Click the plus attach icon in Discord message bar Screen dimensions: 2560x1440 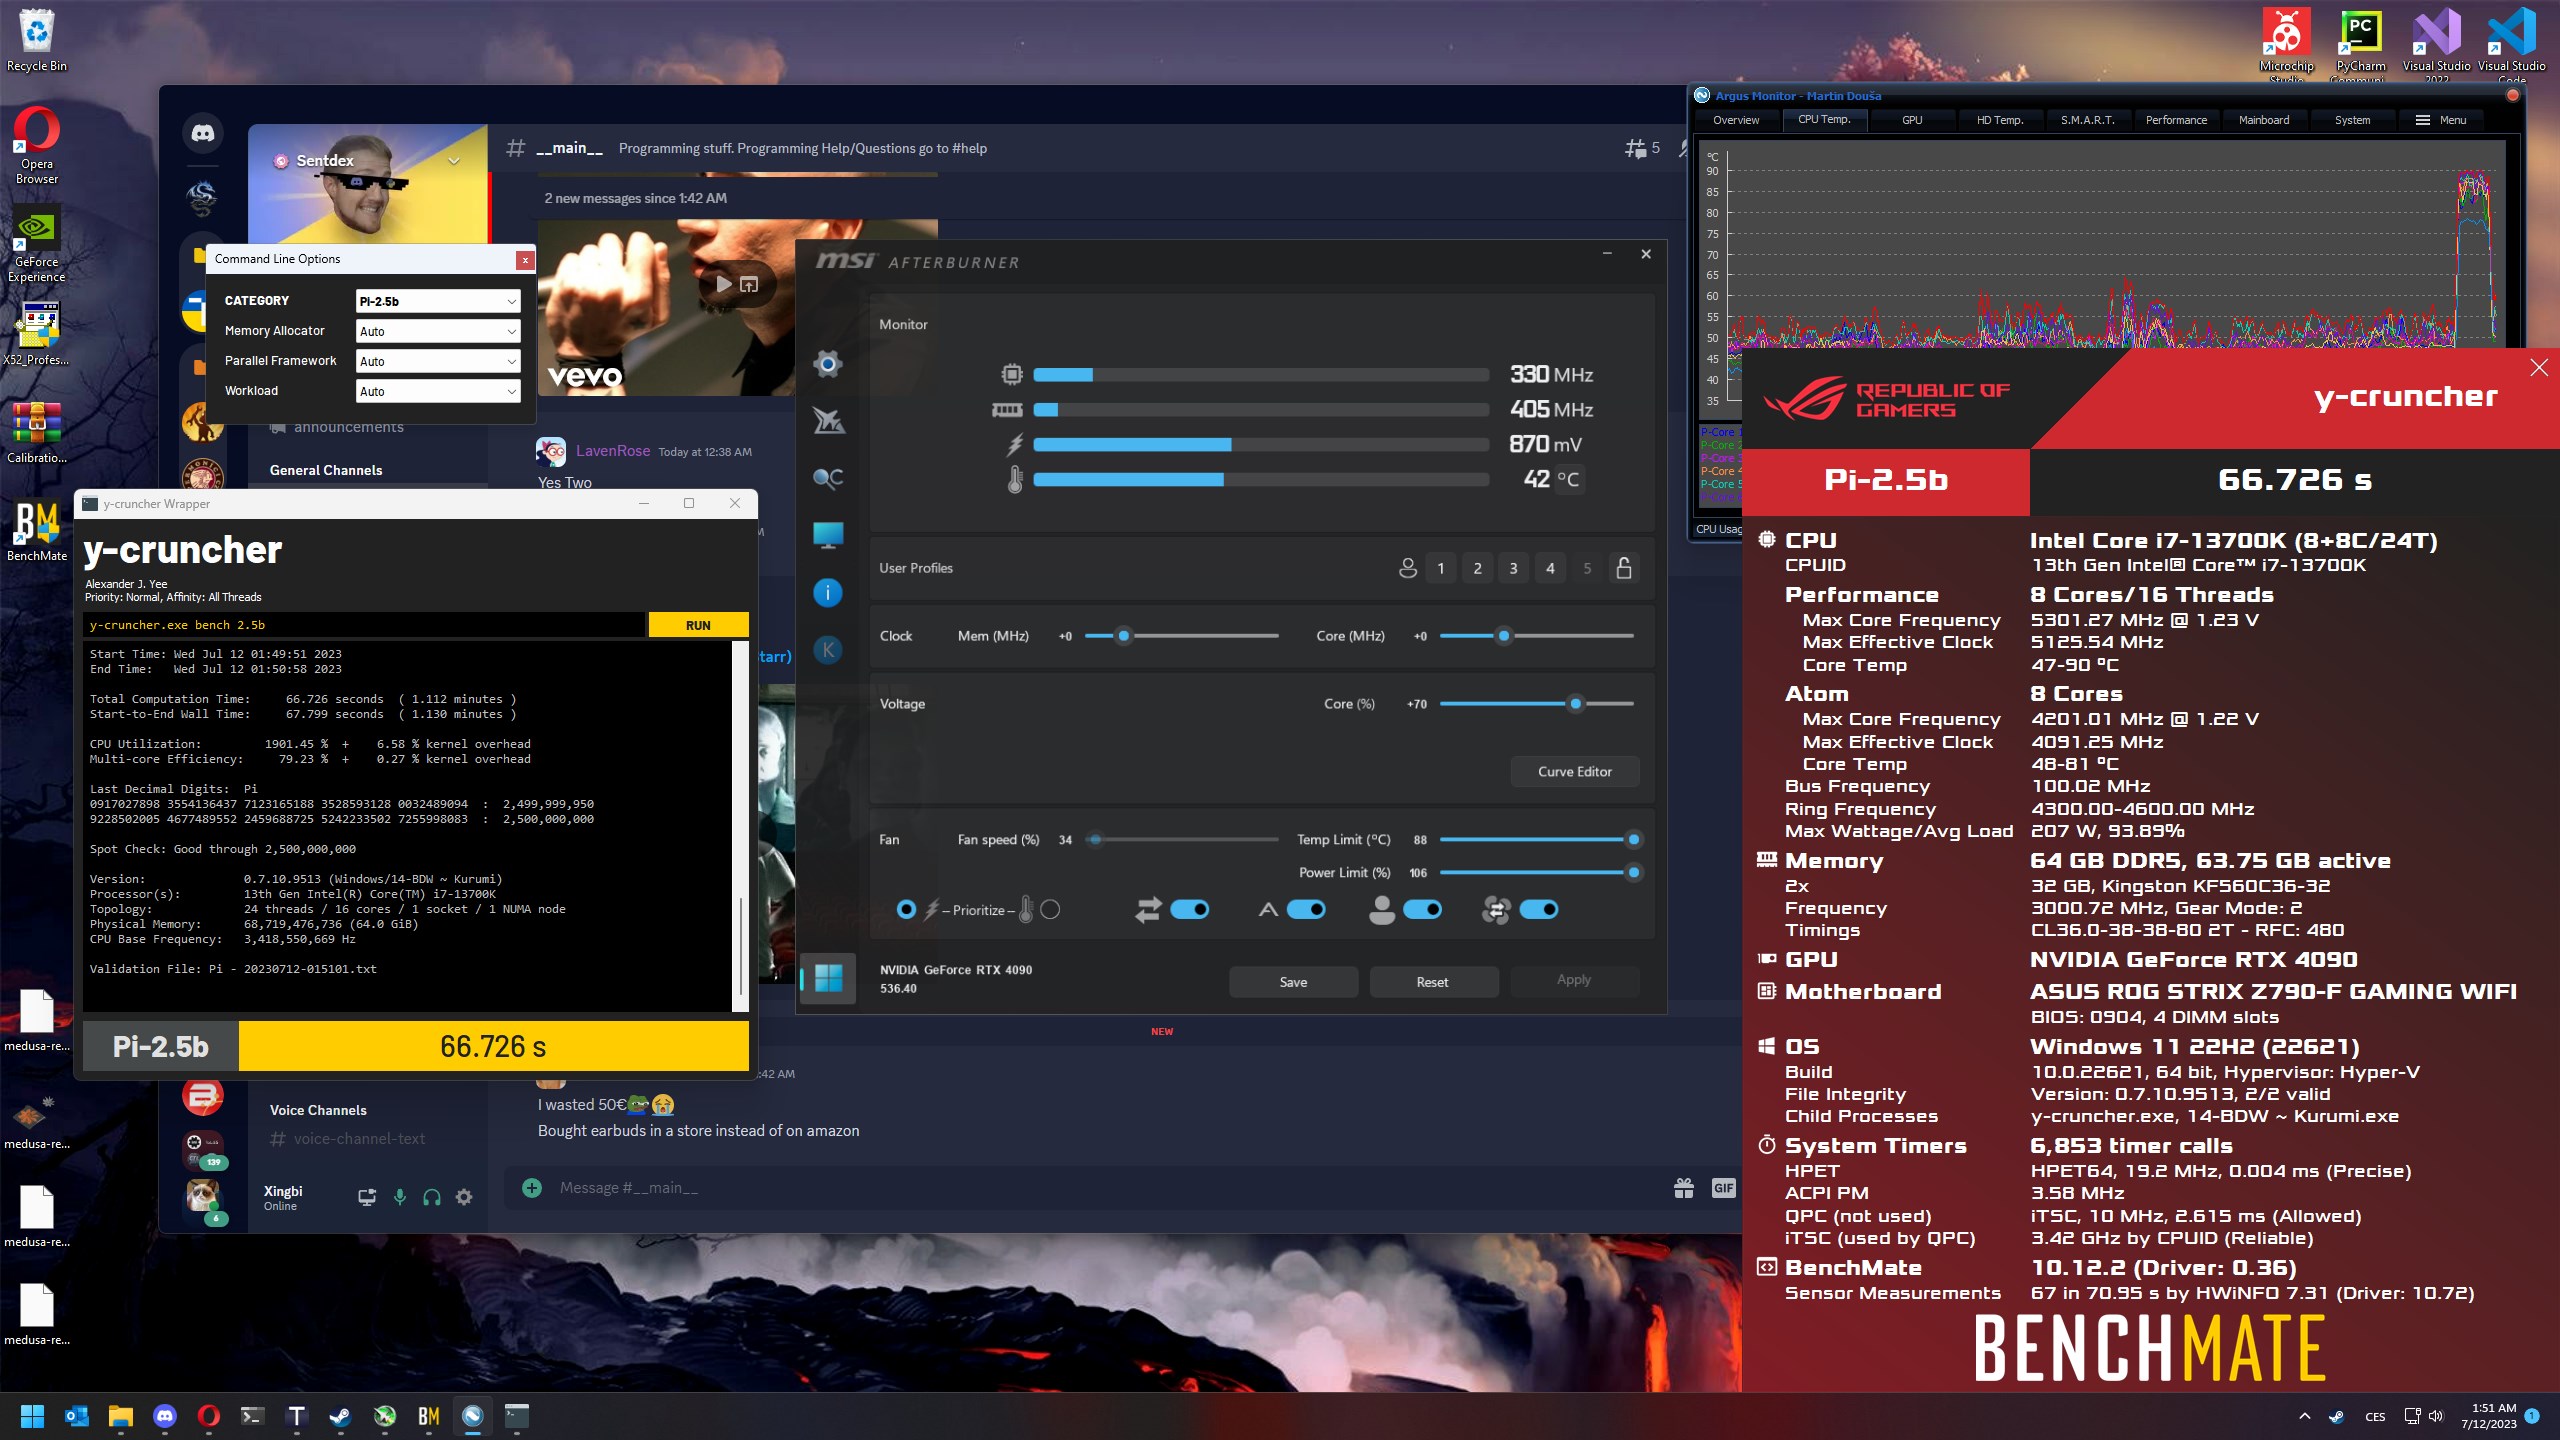click(x=532, y=1188)
